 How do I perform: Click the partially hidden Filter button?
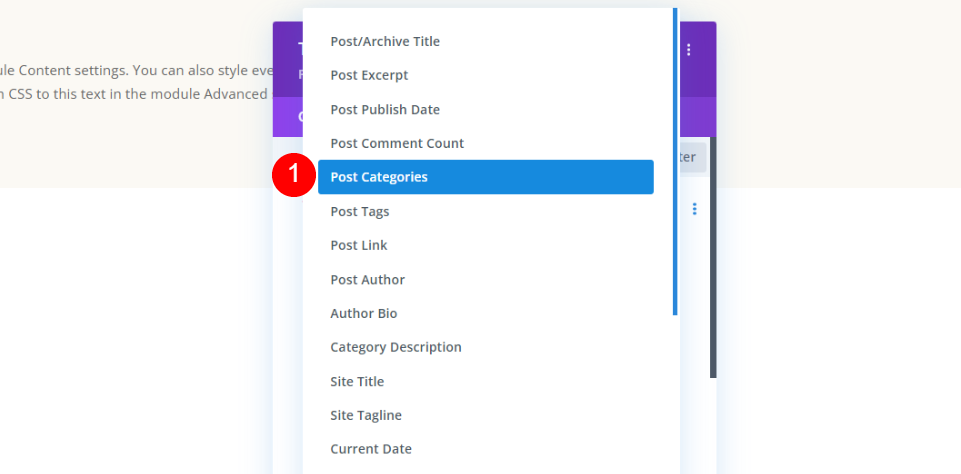693,158
